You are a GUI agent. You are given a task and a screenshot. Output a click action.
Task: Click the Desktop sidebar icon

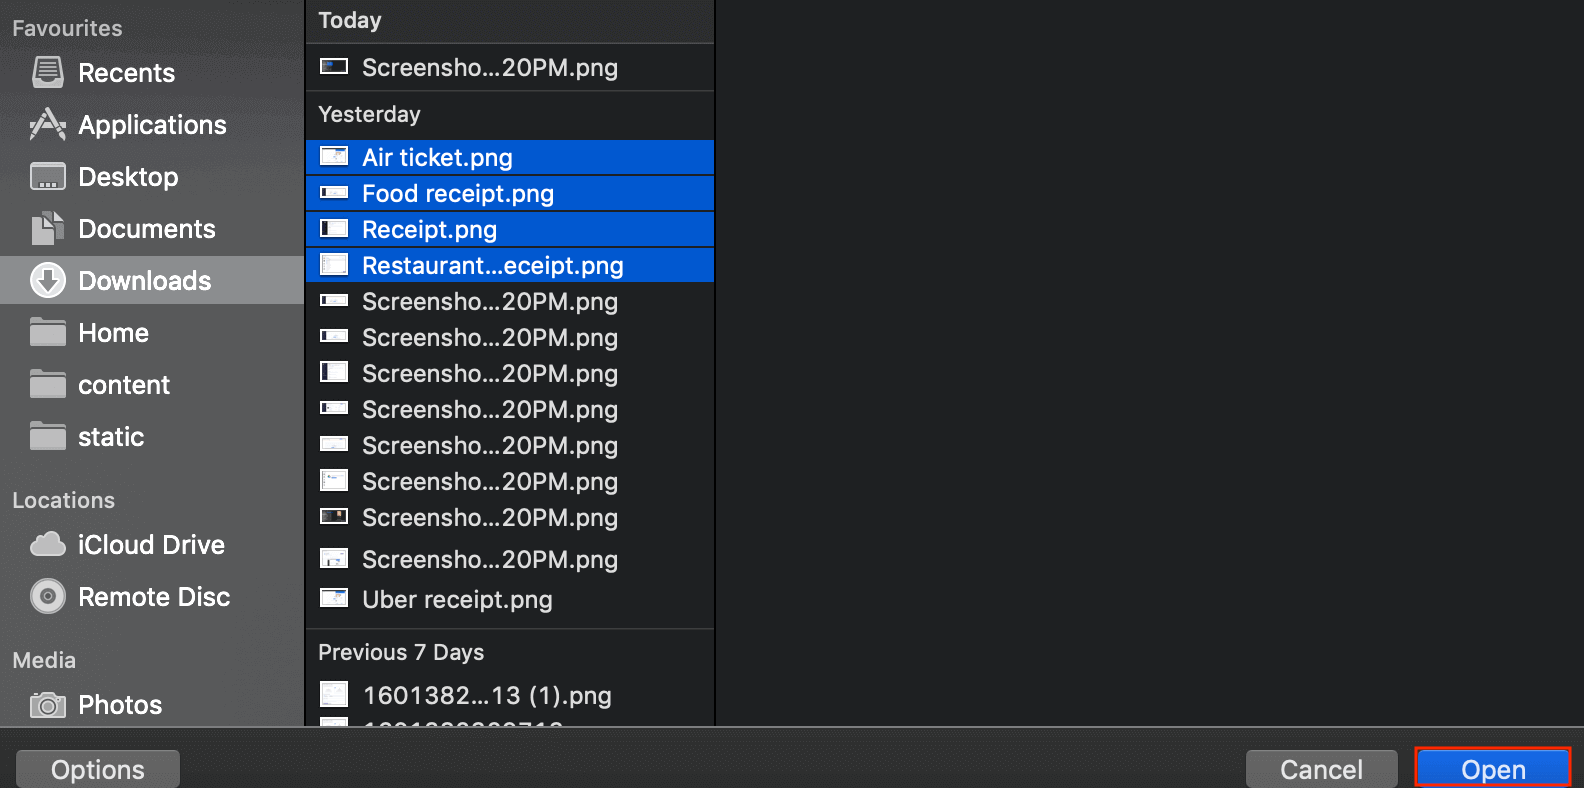click(x=47, y=176)
